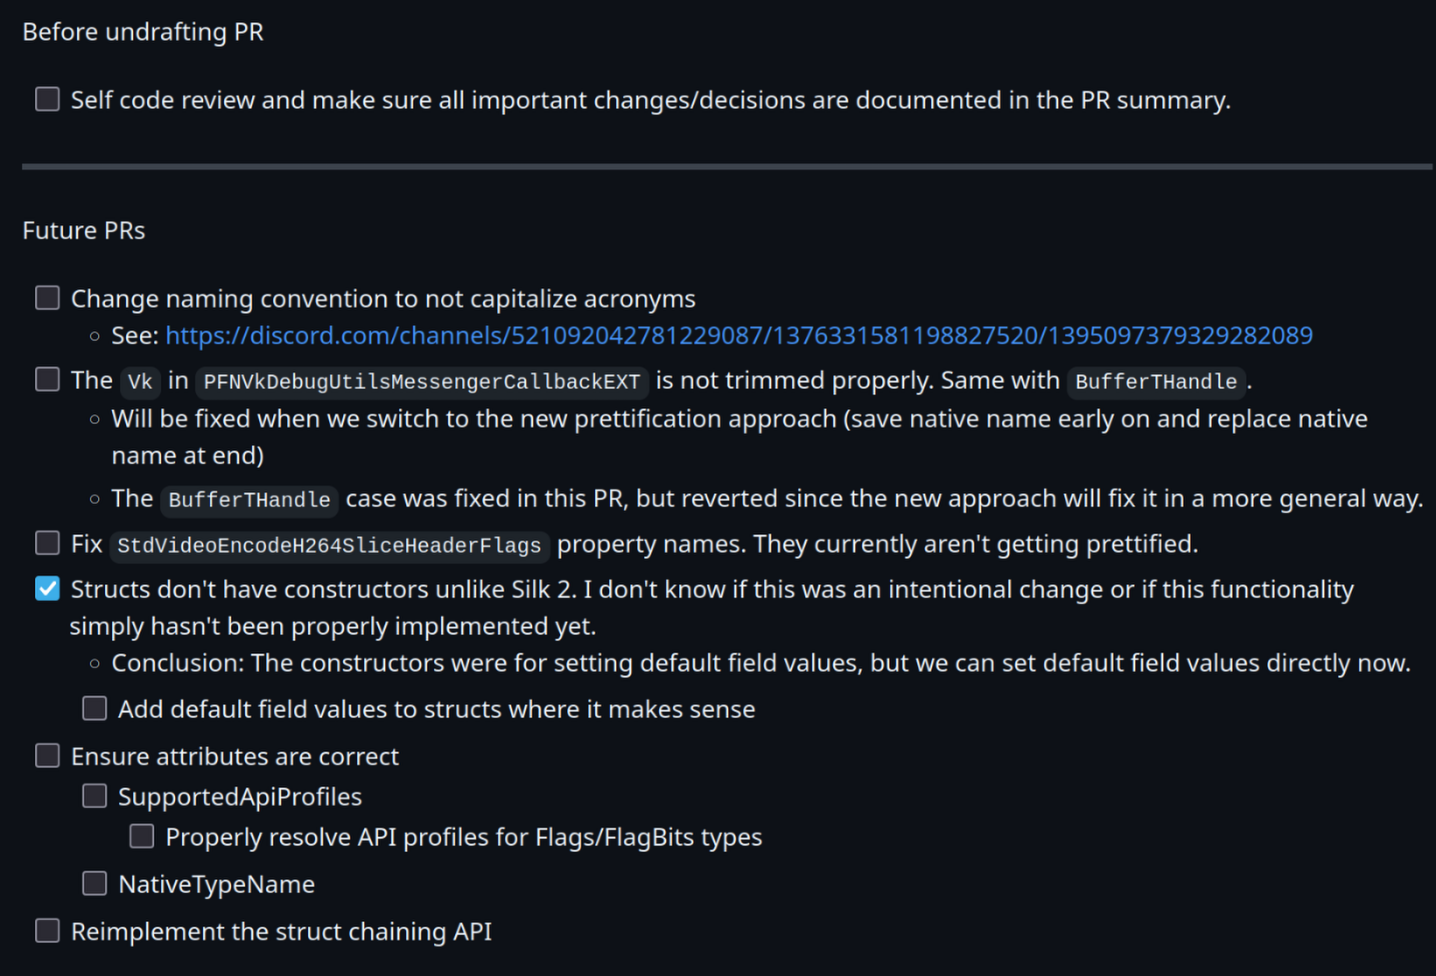1436x976 pixels.
Task: Mark Properly resolve API profiles as done
Action: point(142,836)
